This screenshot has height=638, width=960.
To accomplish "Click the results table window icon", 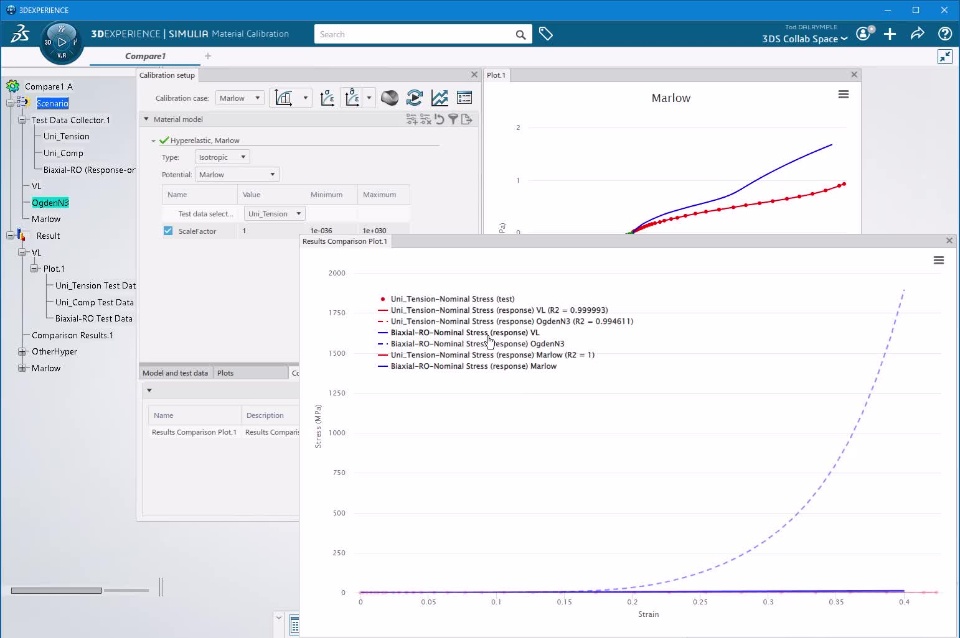I will coord(465,98).
